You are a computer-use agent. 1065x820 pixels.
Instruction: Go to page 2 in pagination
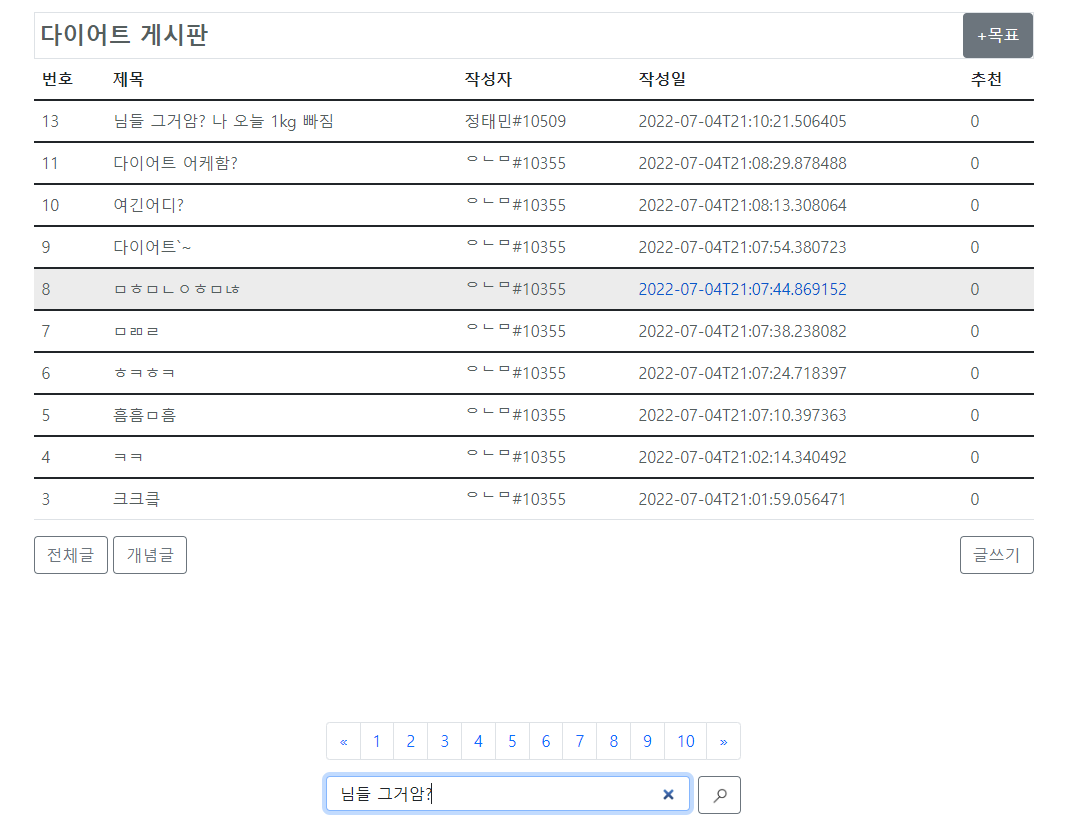pos(410,741)
